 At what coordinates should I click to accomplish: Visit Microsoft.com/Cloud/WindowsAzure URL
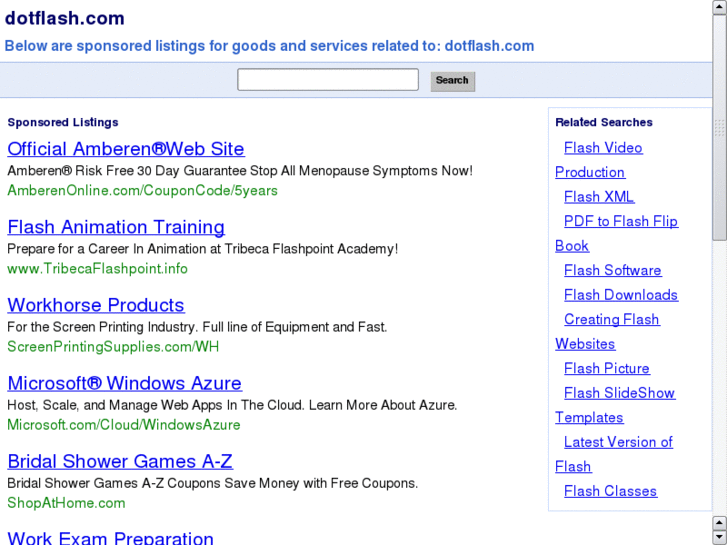click(x=124, y=425)
